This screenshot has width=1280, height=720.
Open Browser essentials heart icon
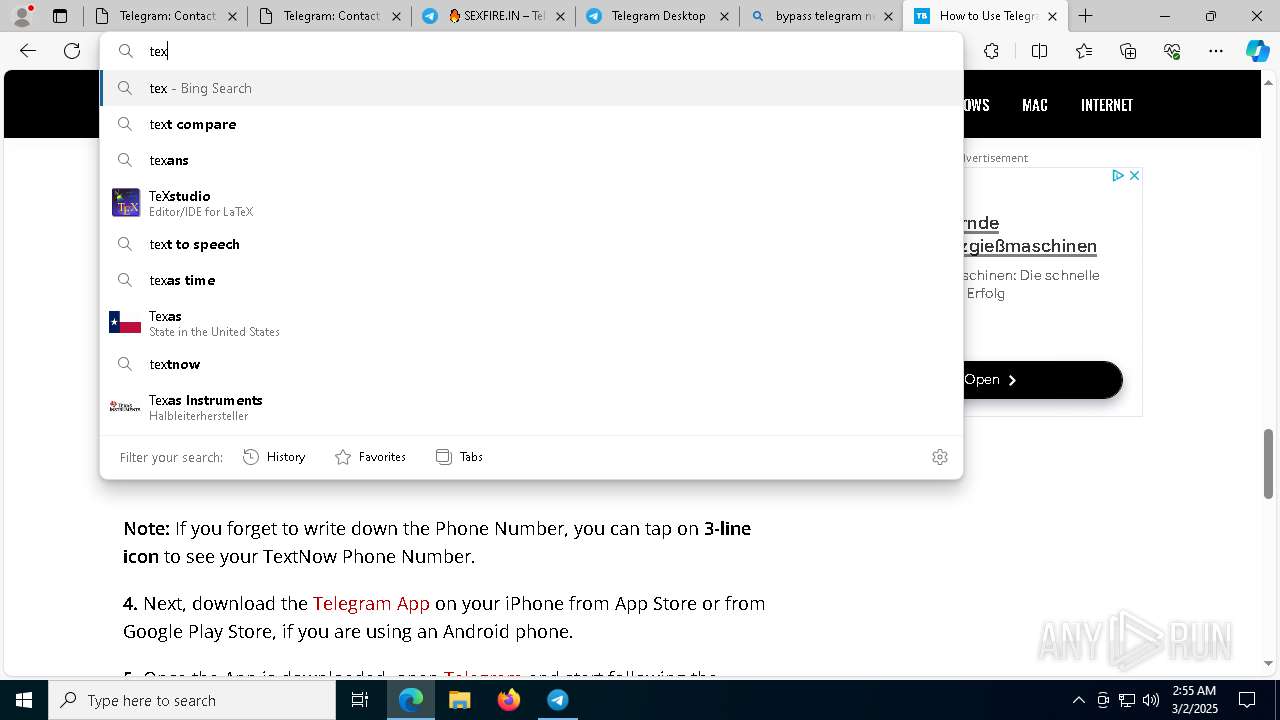[x=1172, y=51]
